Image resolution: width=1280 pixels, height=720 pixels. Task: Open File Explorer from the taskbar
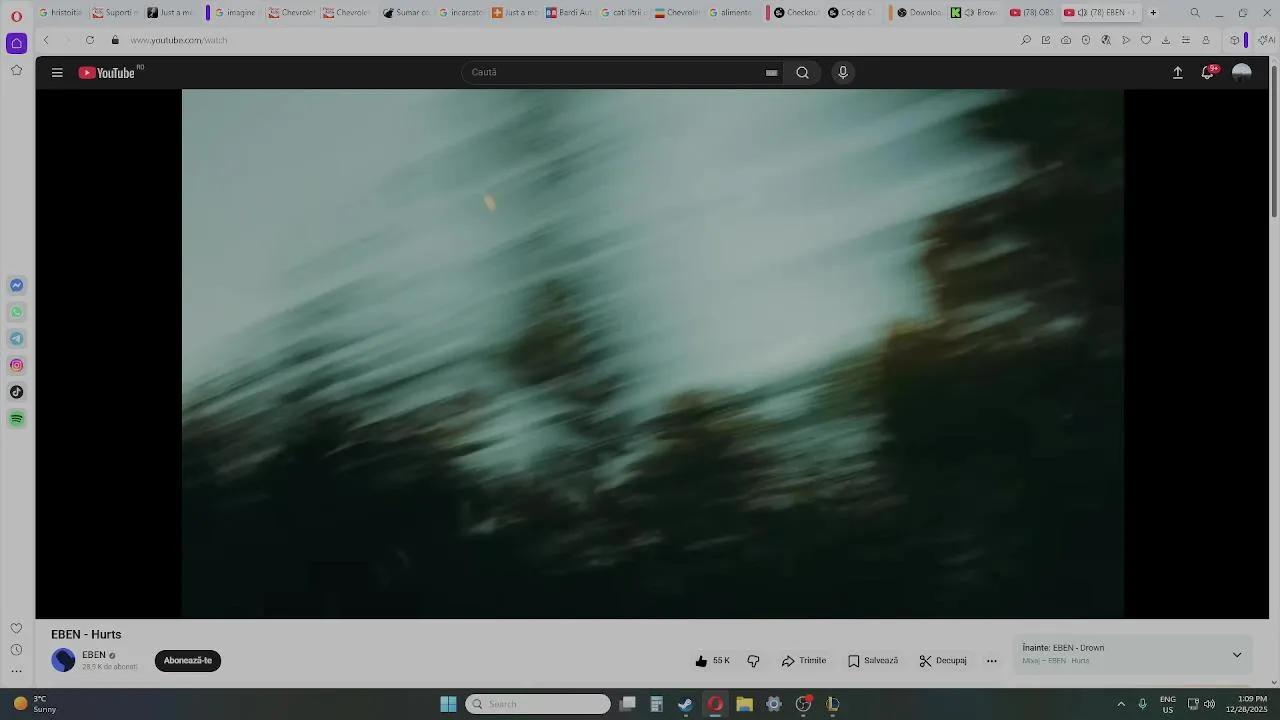[x=744, y=704]
